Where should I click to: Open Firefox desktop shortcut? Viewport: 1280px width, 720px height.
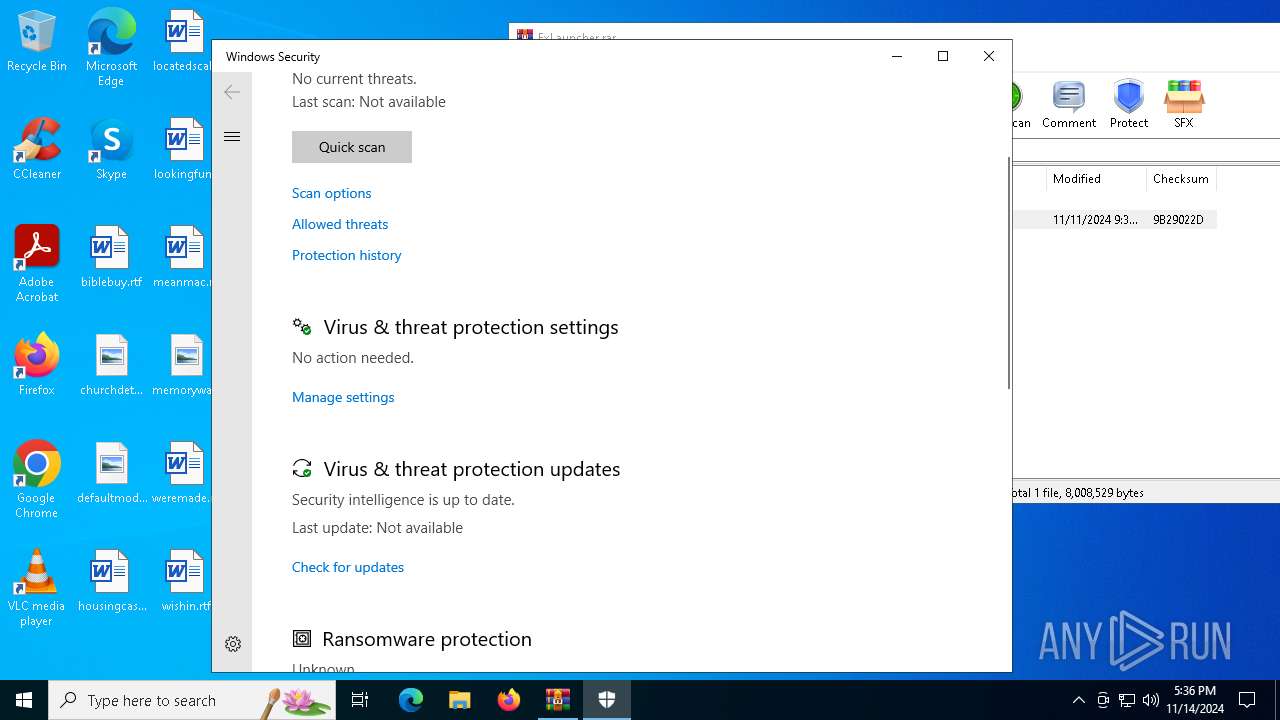click(x=37, y=365)
